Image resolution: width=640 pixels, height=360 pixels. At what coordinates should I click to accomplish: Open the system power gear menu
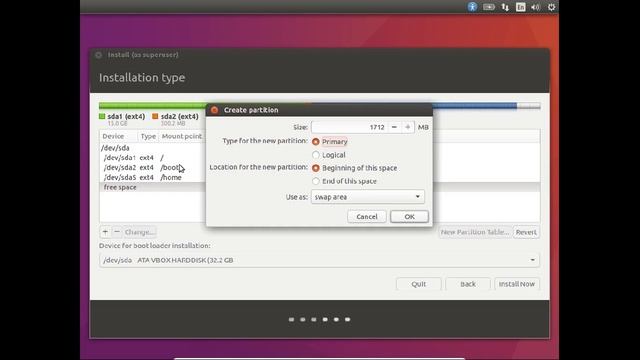pos(551,7)
